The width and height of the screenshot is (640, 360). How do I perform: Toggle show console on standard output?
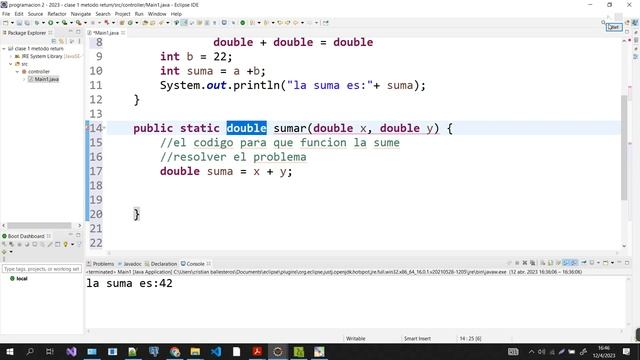(x=566, y=263)
